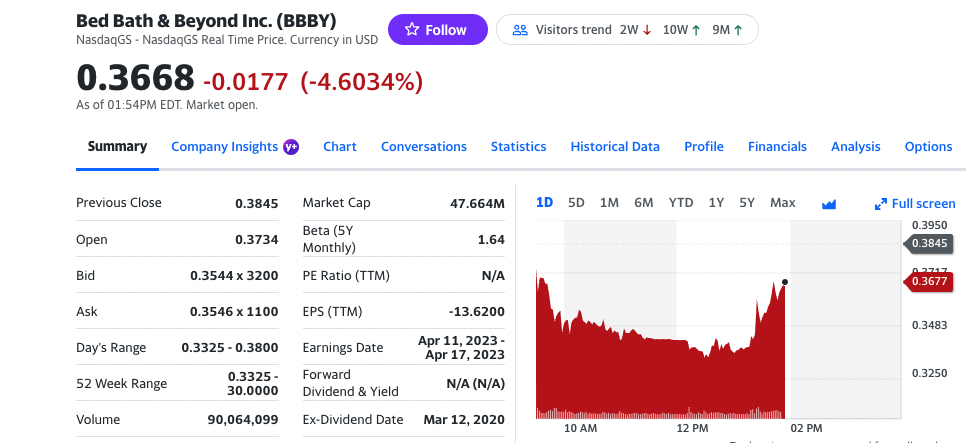This screenshot has height=443, width=966.
Task: Click the 52 Week Range value
Action: [x=253, y=383]
